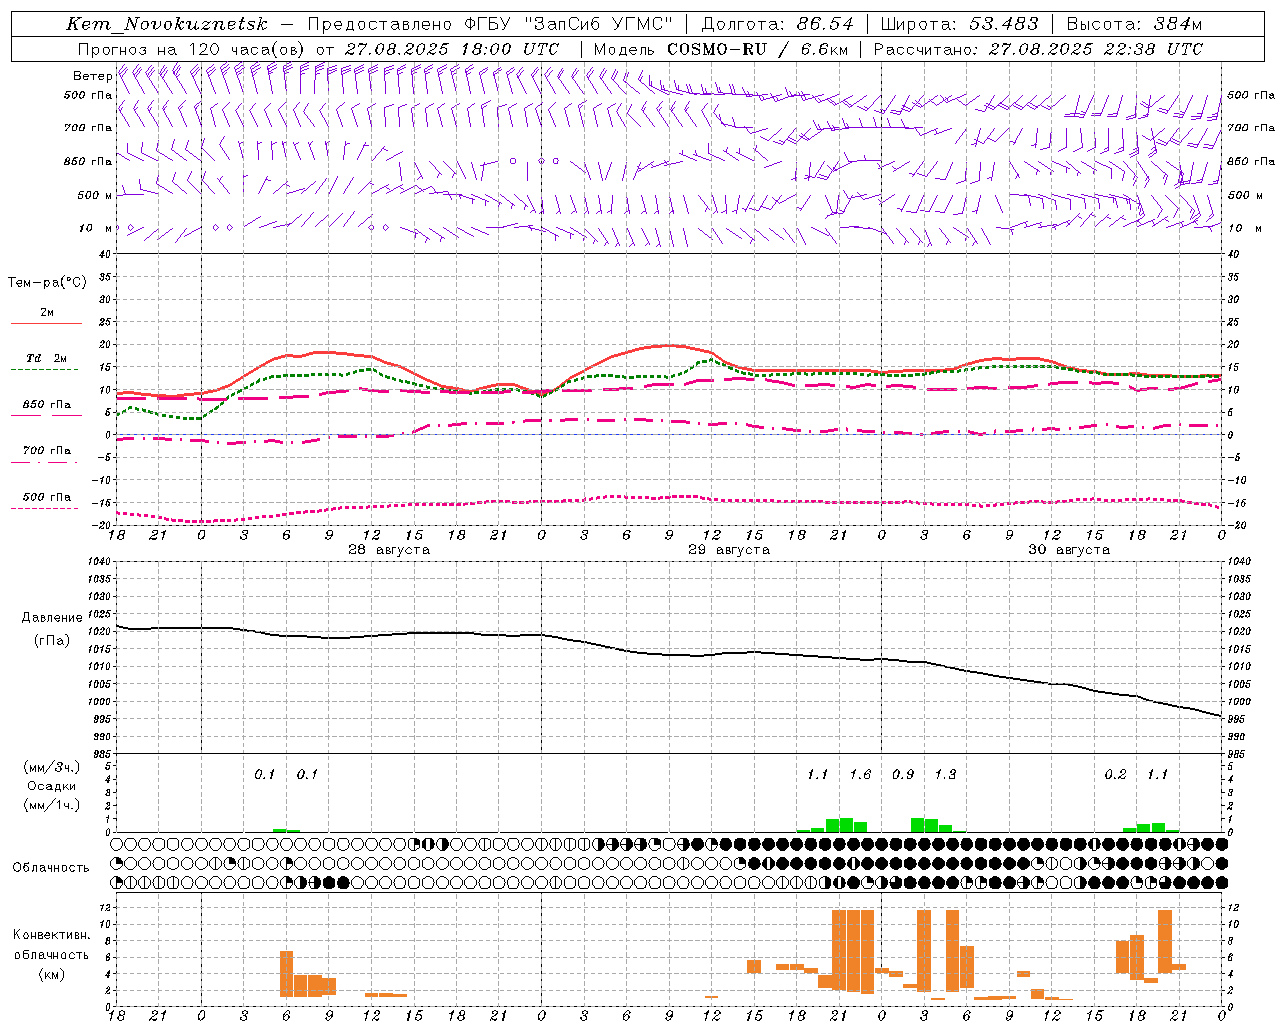
Task: Click the 850 гПа label in temperature legend
Action: pyautogui.click(x=47, y=405)
